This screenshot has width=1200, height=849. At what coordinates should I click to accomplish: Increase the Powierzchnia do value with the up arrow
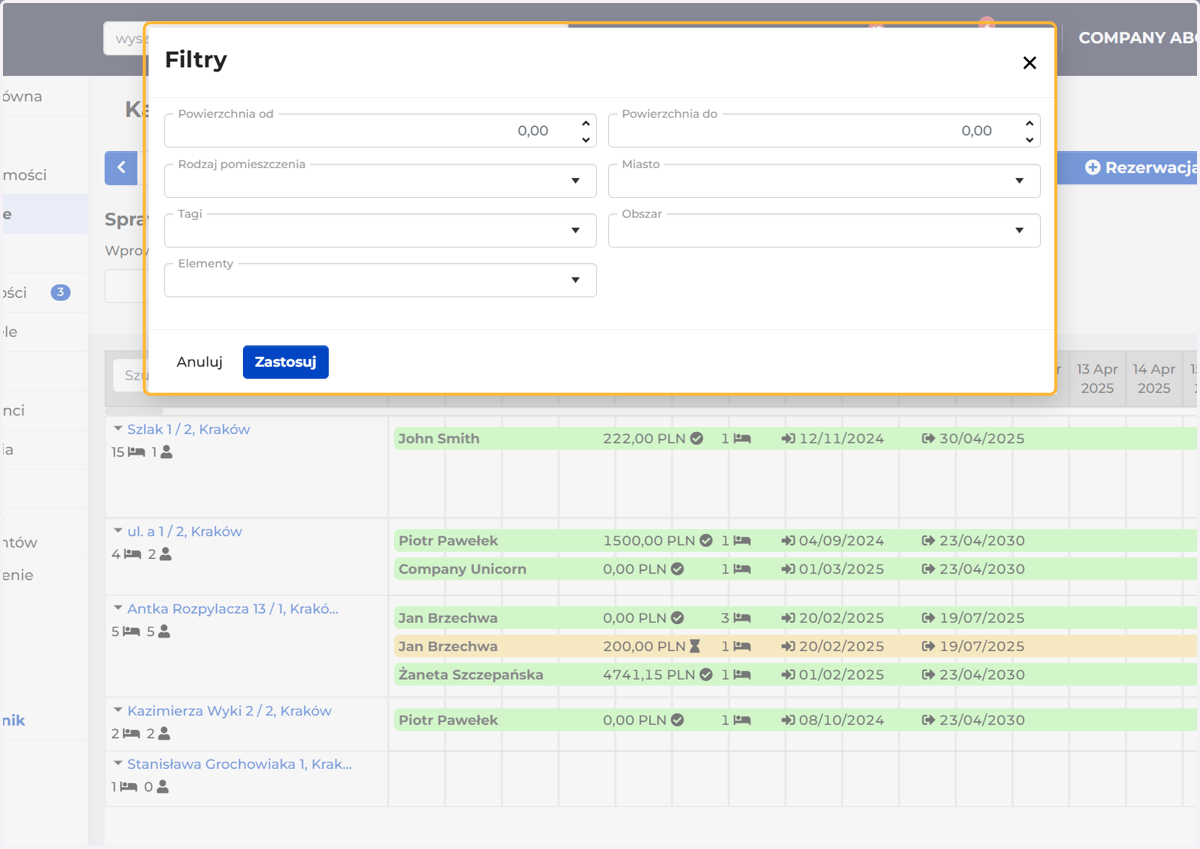coord(1029,123)
